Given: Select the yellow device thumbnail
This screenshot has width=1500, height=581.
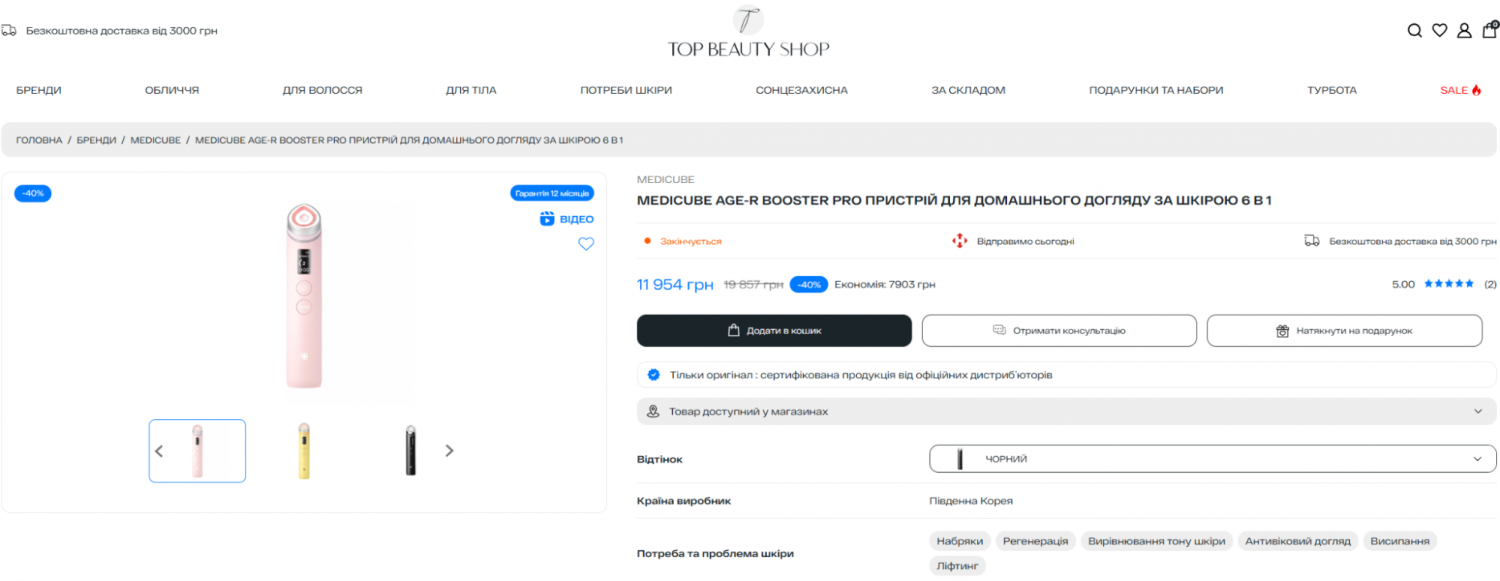Looking at the screenshot, I should click(304, 451).
